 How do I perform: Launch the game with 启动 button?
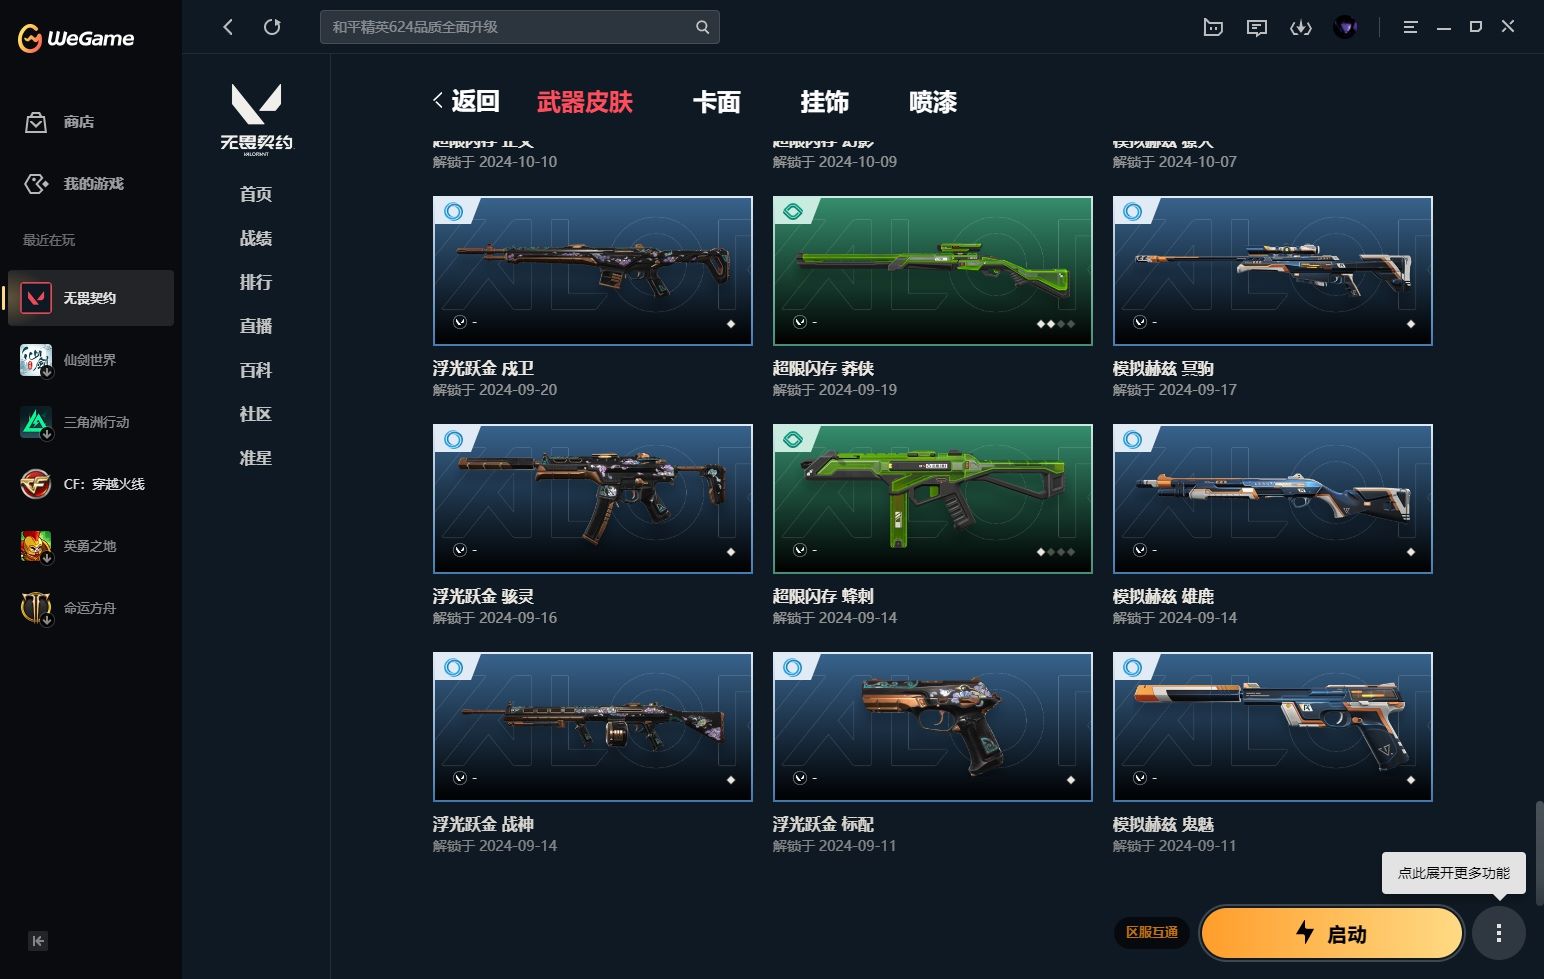click(x=1332, y=934)
